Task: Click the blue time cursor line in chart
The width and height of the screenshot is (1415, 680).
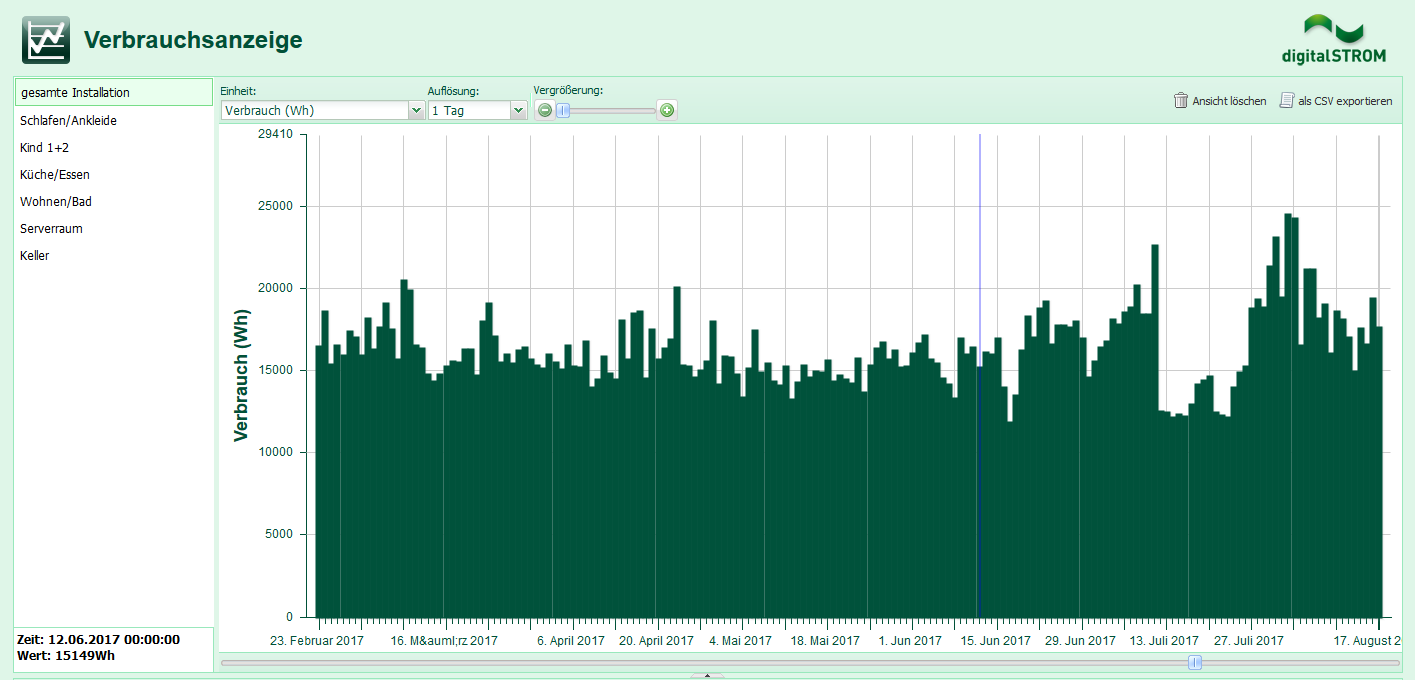Action: [x=980, y=375]
